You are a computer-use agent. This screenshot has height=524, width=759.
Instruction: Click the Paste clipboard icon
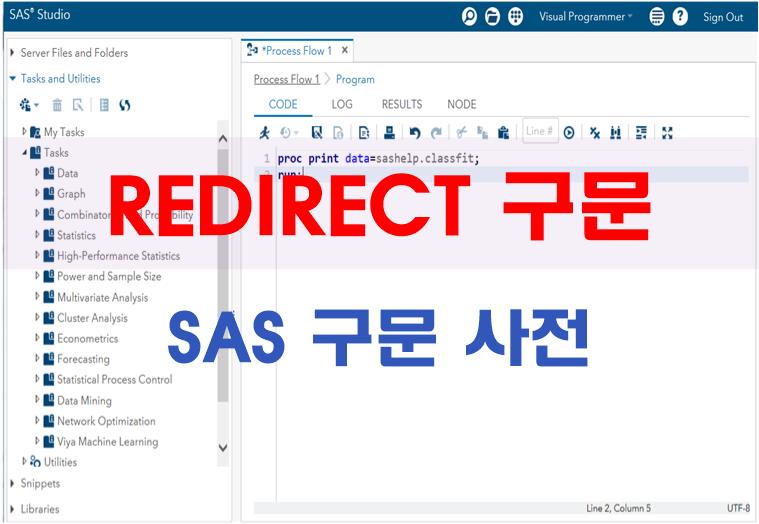(x=503, y=133)
